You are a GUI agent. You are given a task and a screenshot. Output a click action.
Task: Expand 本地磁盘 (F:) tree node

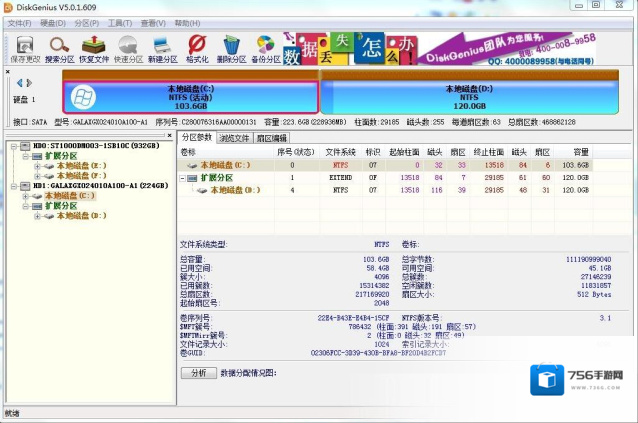(x=37, y=175)
